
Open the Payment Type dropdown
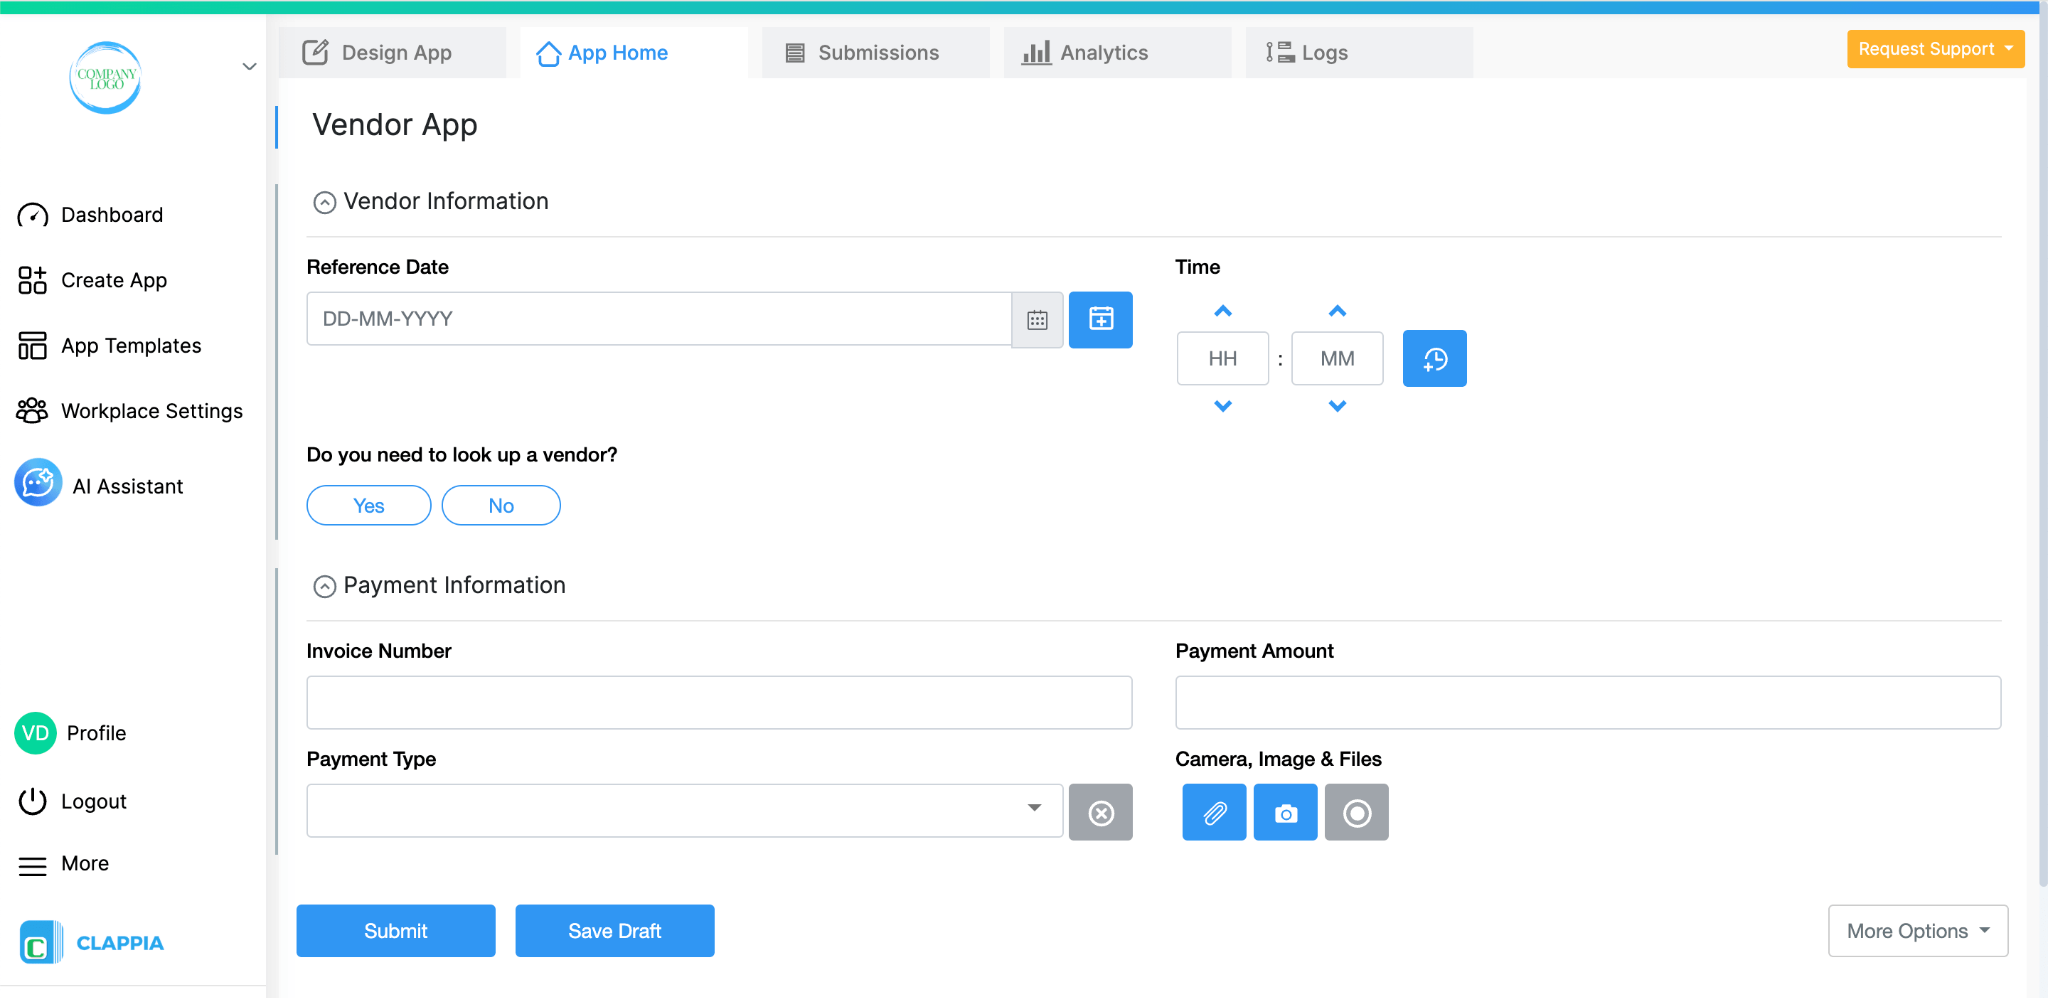click(1033, 810)
